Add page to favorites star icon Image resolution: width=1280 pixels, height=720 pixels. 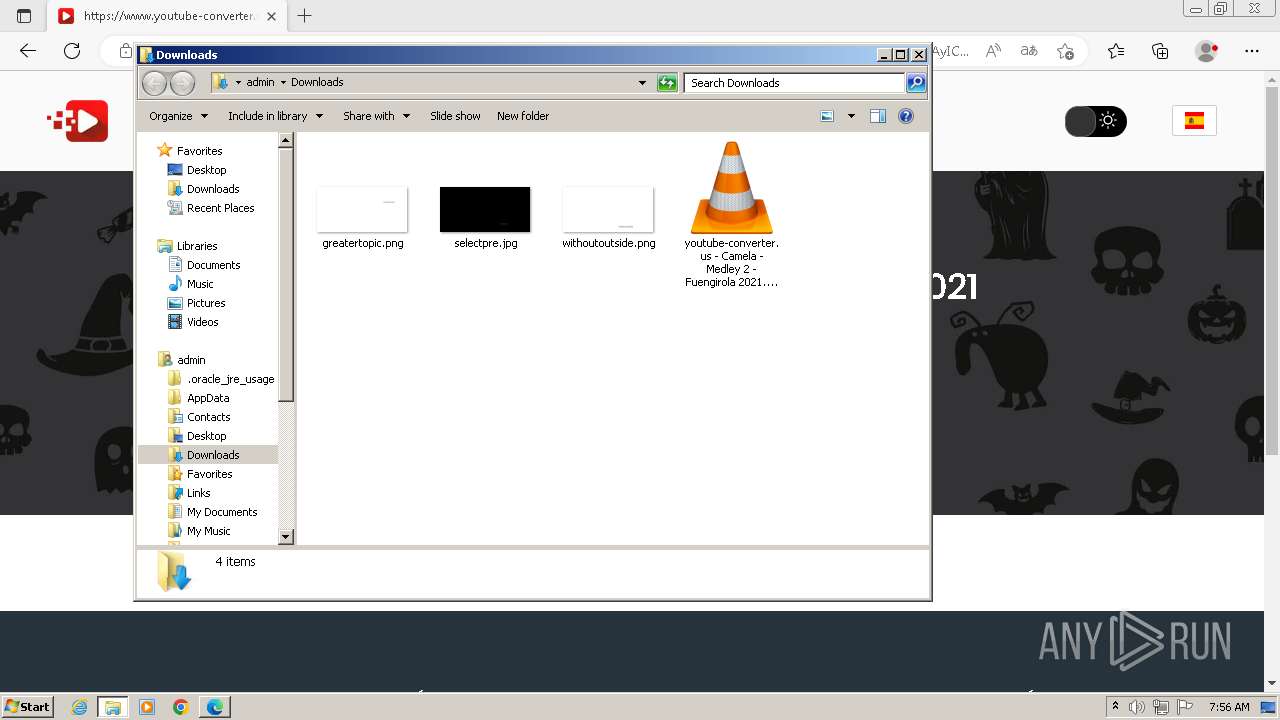[1065, 51]
